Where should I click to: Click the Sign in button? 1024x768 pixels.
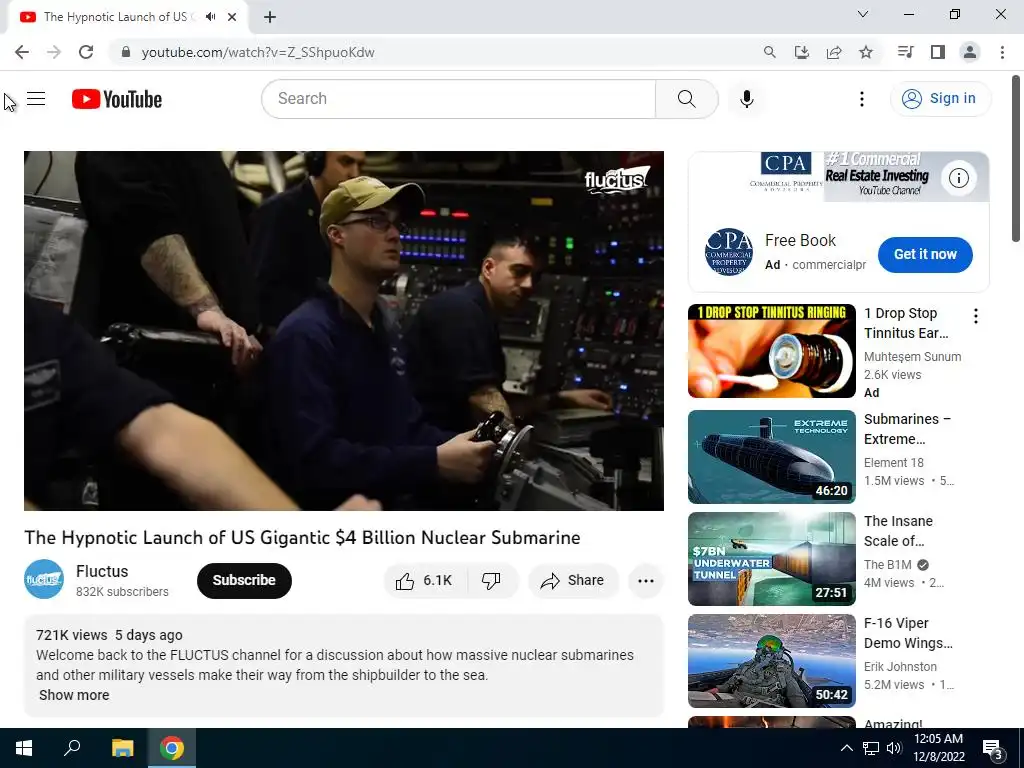tap(940, 99)
